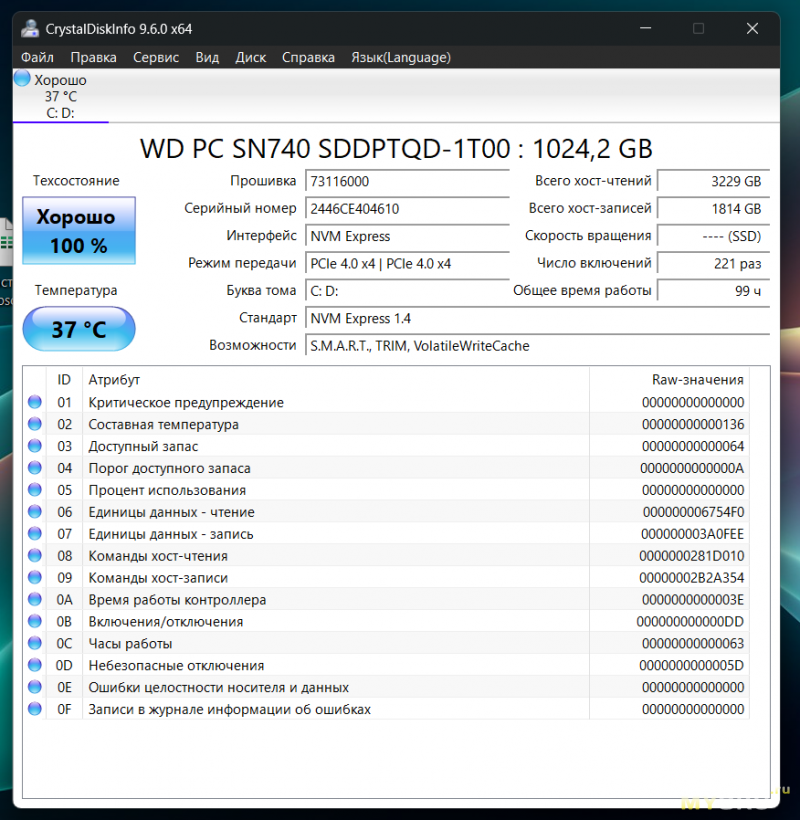Click the status orb for 'Единицы данных - запись'
This screenshot has height=820, width=800.
pyautogui.click(x=35, y=533)
